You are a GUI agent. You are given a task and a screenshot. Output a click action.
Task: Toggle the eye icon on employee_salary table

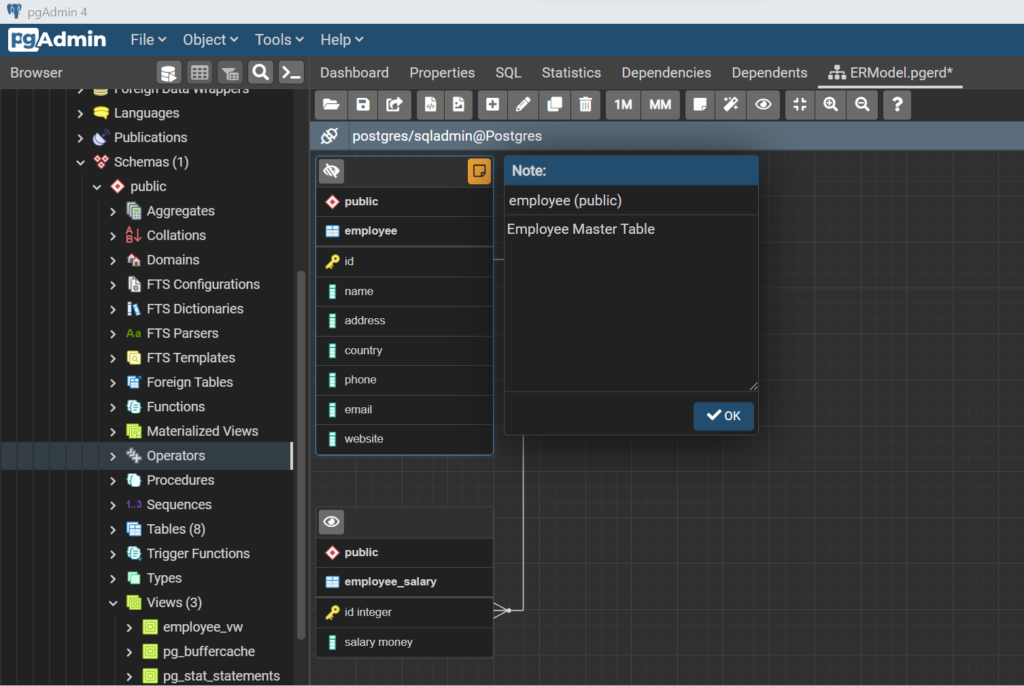(332, 521)
